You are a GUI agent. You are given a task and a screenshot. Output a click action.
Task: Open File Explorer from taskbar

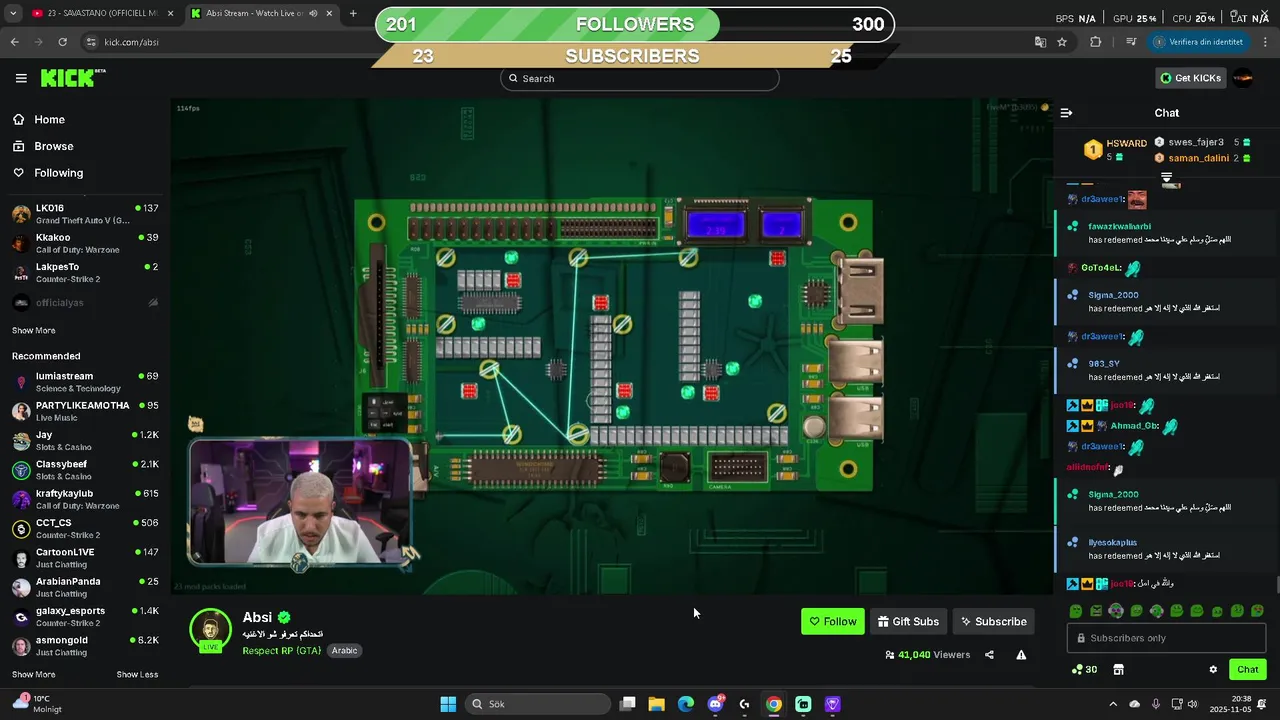click(x=656, y=704)
